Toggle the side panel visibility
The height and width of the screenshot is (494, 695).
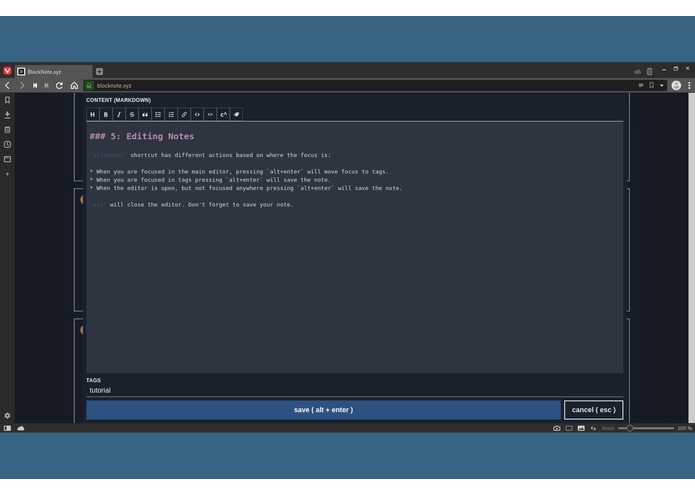tap(7, 428)
